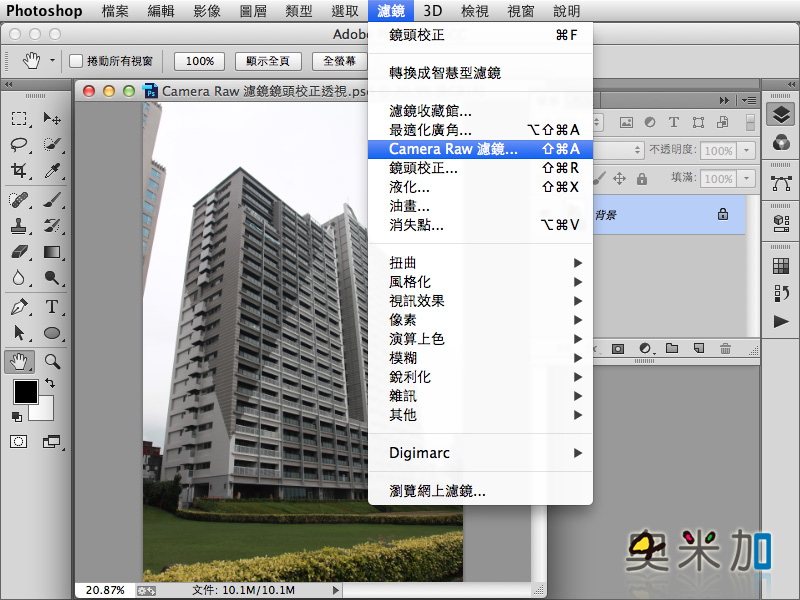Image resolution: width=800 pixels, height=600 pixels.
Task: Open the 填滿 fill dropdown arrow
Action: pyautogui.click(x=746, y=179)
